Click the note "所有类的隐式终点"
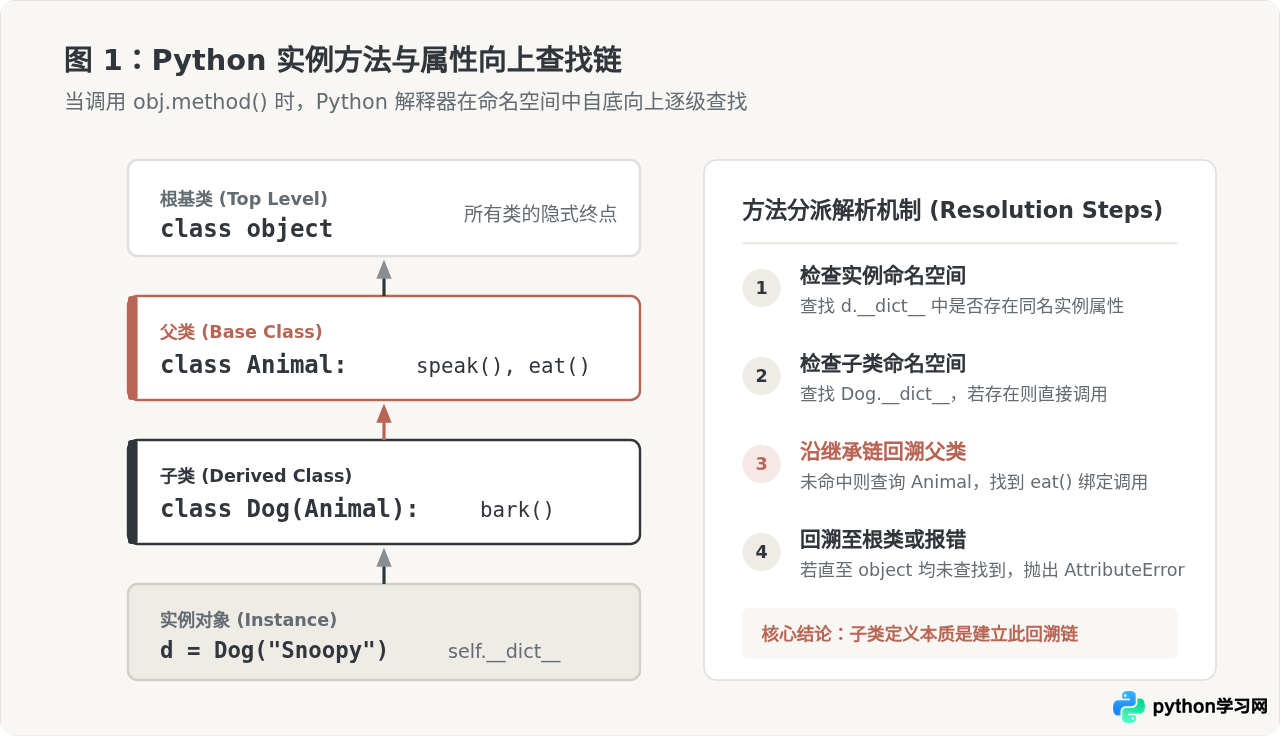 (540, 214)
